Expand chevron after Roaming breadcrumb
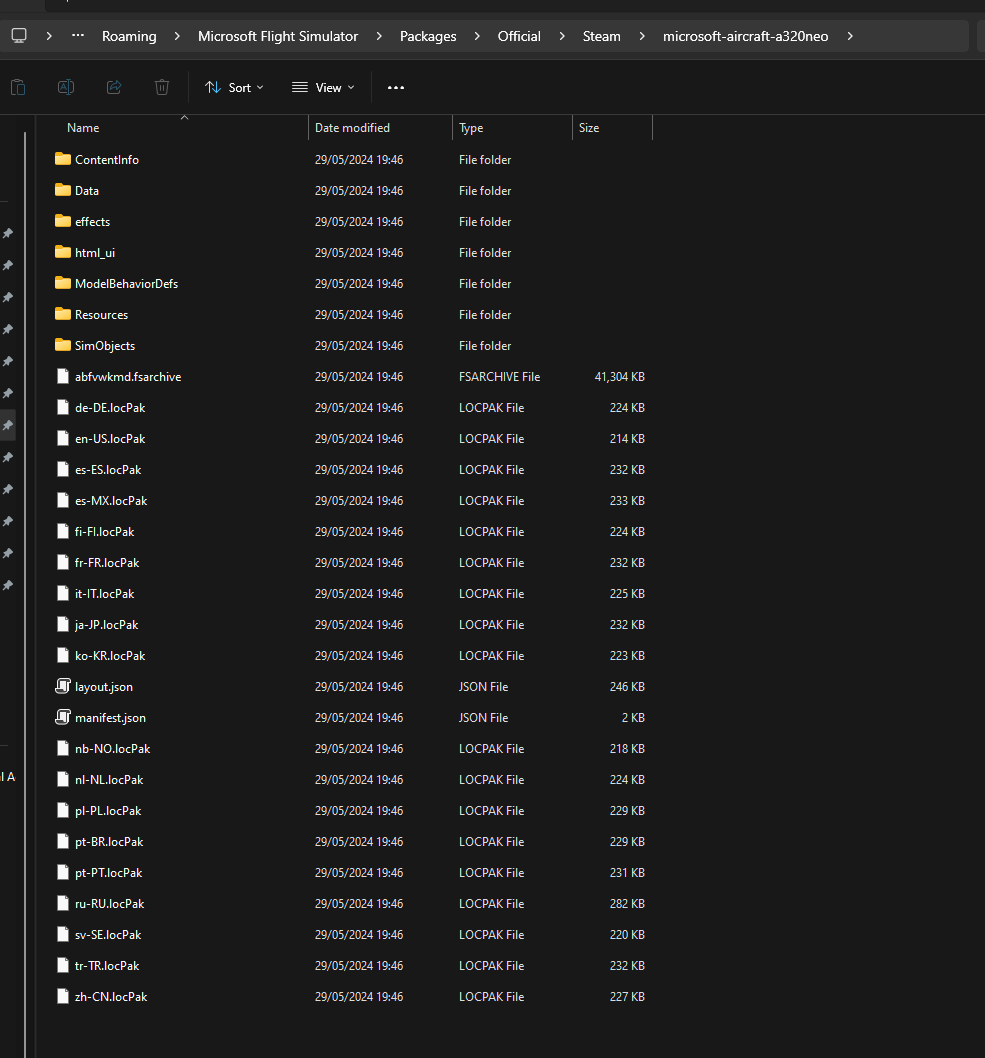The width and height of the screenshot is (985, 1058). [x=177, y=36]
